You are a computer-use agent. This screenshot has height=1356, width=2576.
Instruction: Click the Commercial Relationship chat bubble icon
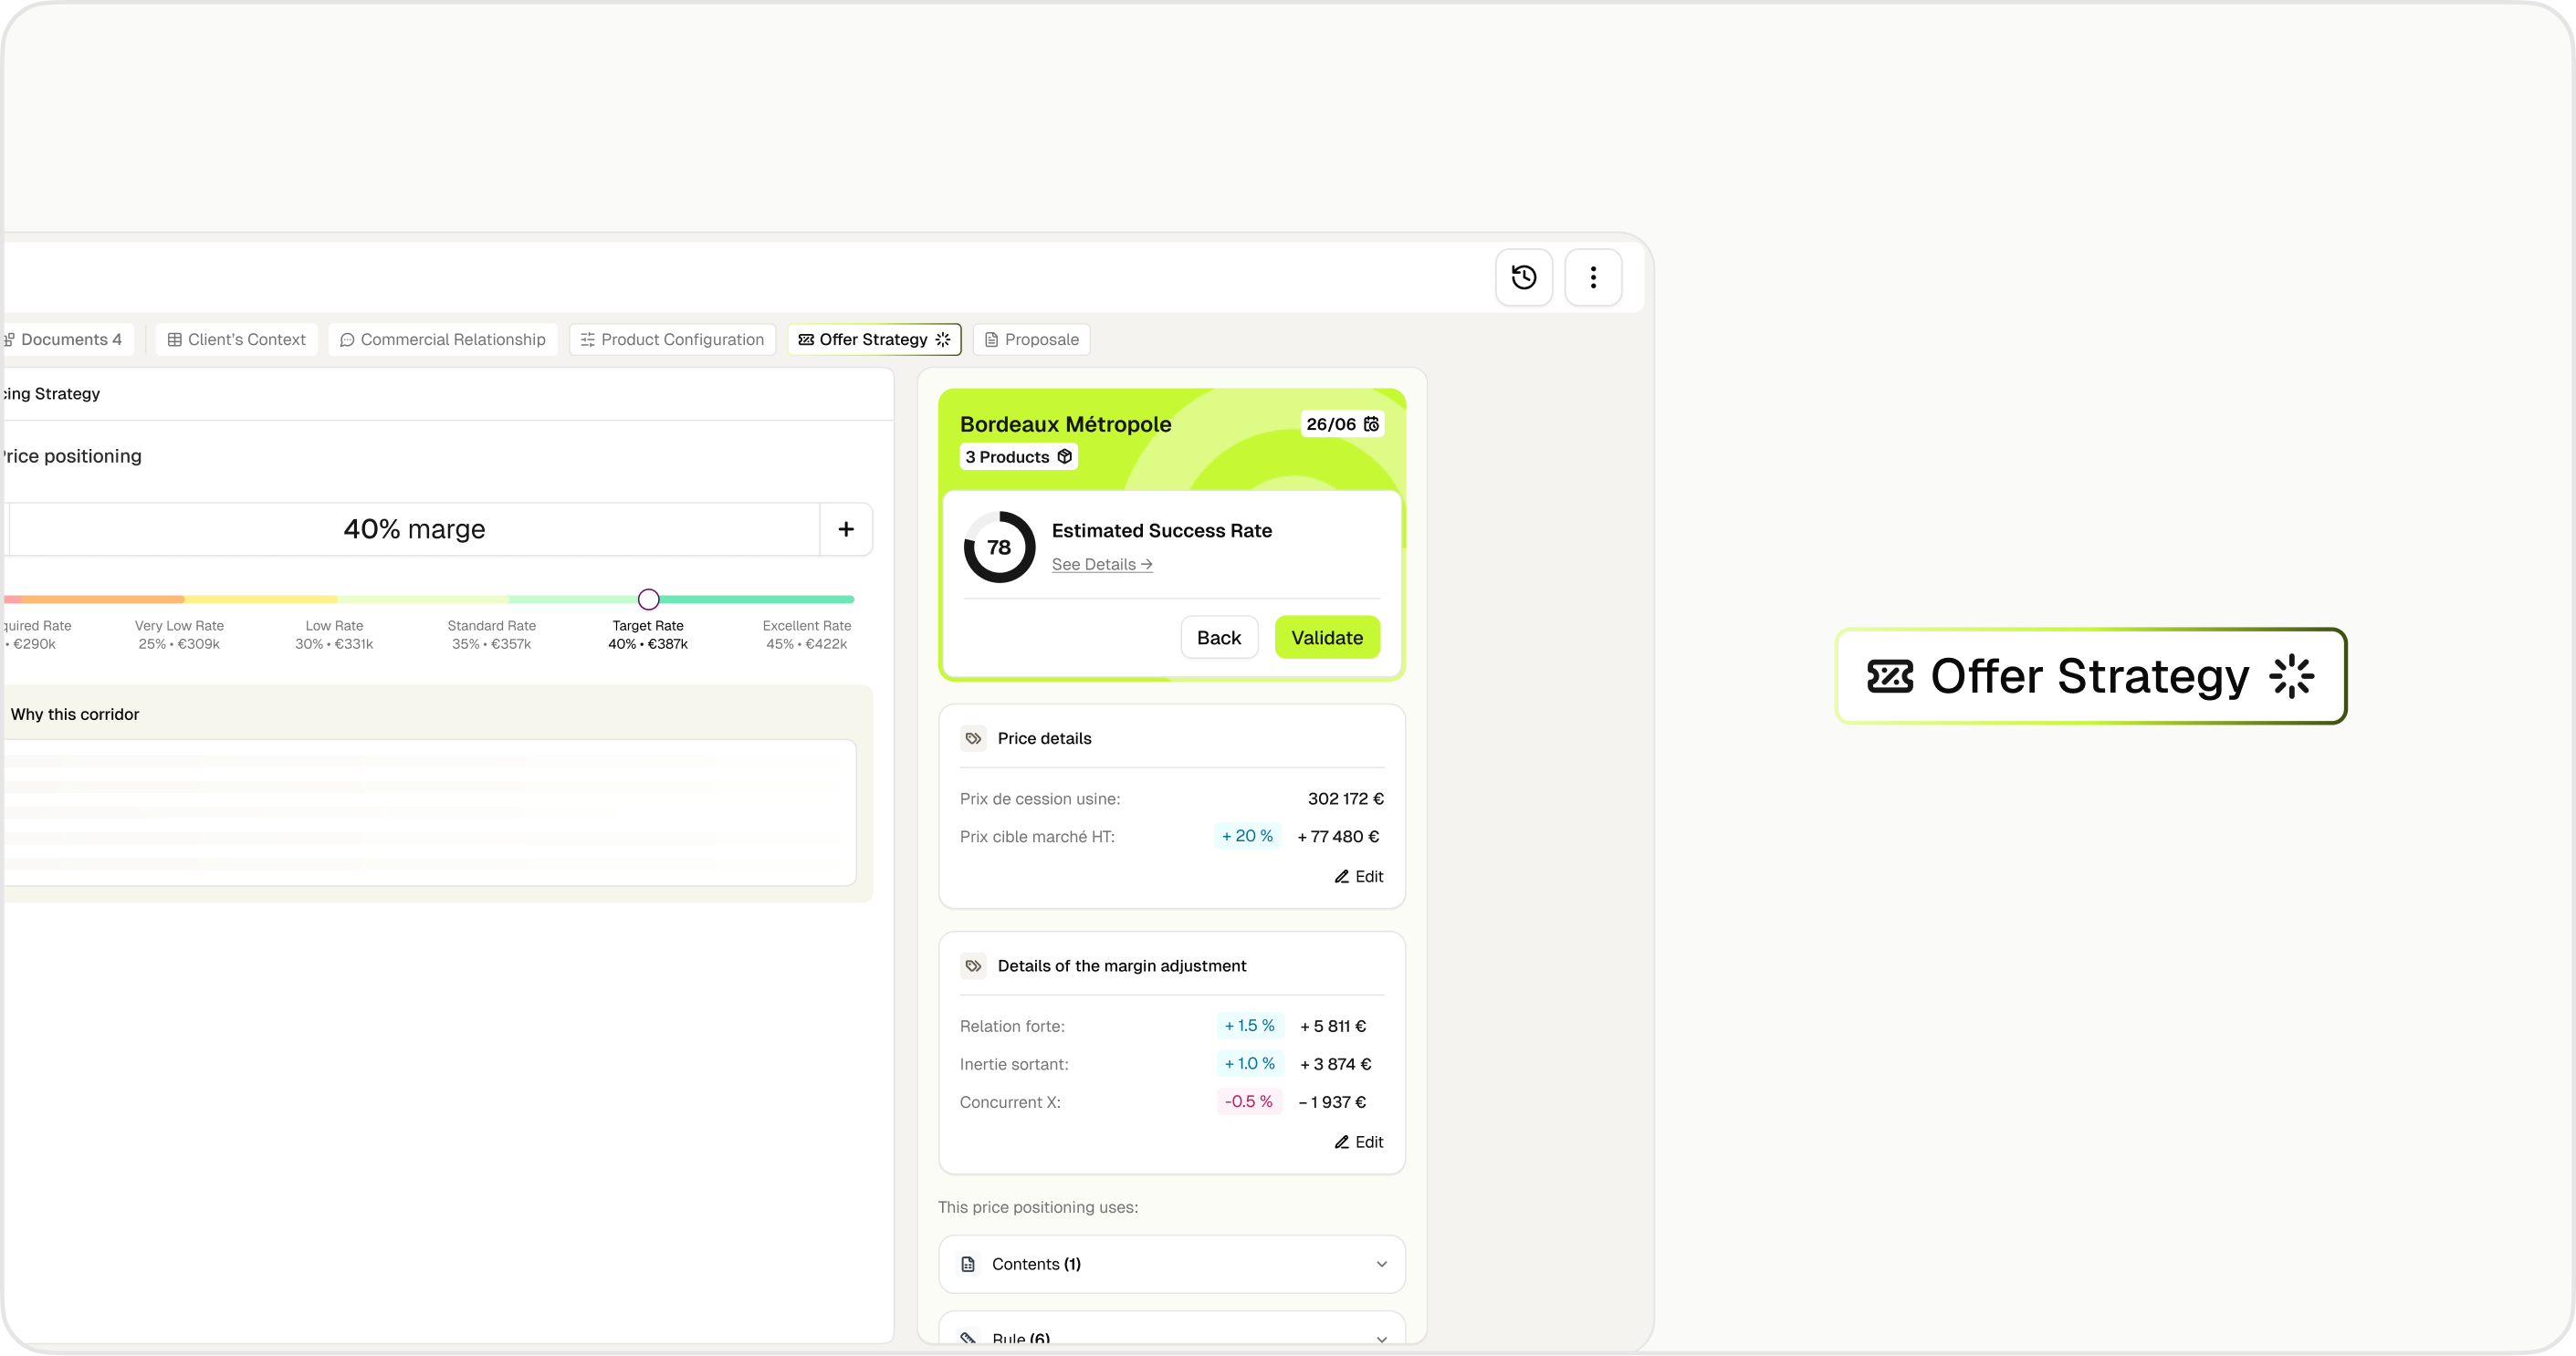(347, 340)
